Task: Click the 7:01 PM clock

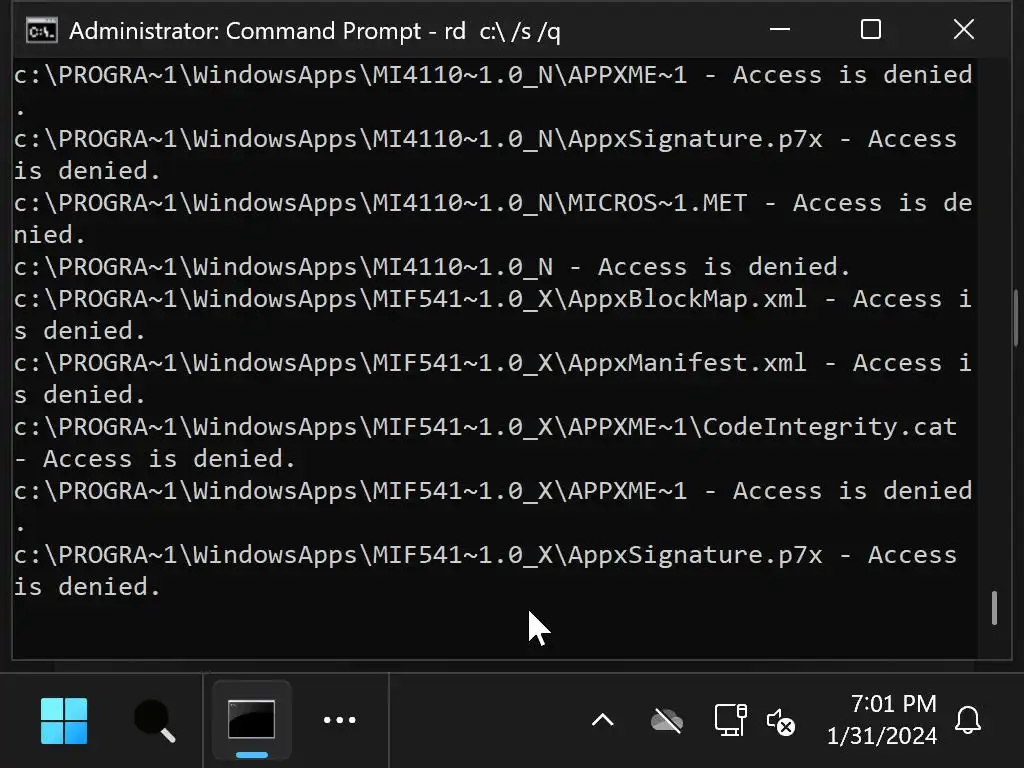Action: 893,704
